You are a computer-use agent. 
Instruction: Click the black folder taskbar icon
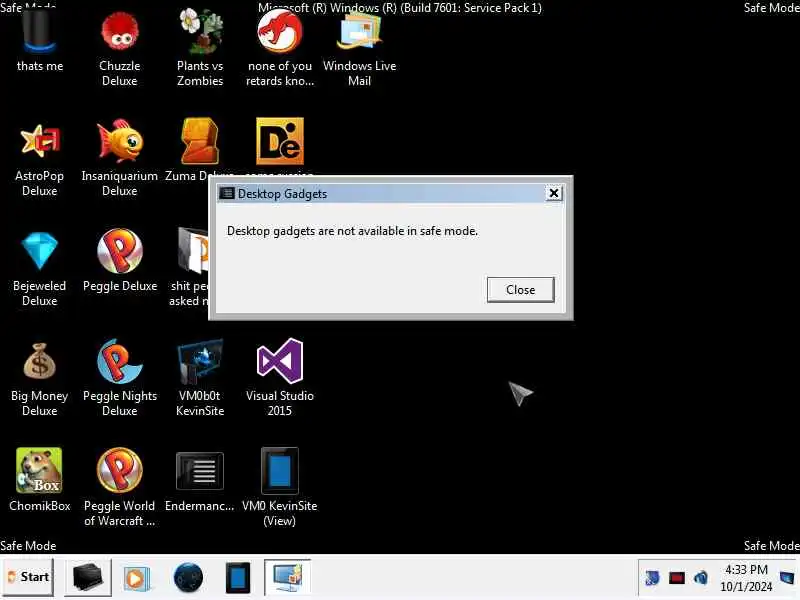point(87,577)
